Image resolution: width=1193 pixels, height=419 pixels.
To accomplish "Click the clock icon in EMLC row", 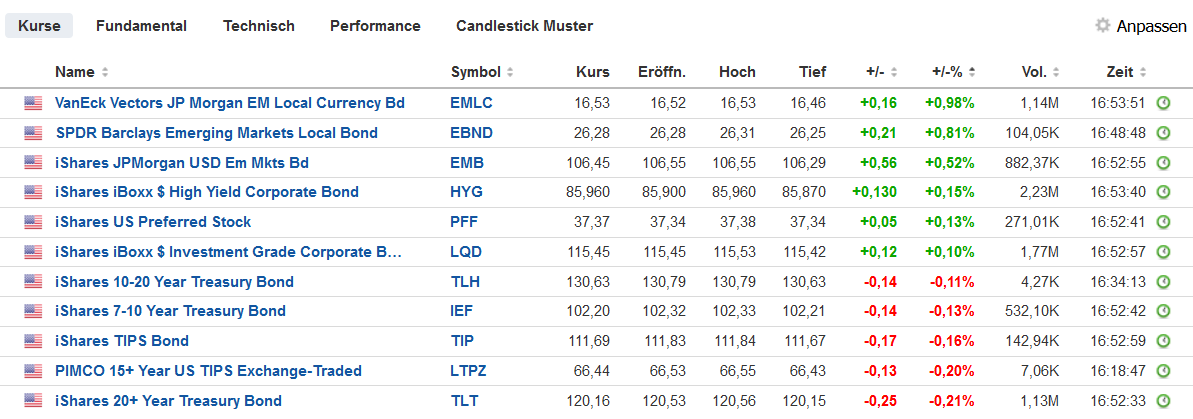I will click(x=1163, y=103).
